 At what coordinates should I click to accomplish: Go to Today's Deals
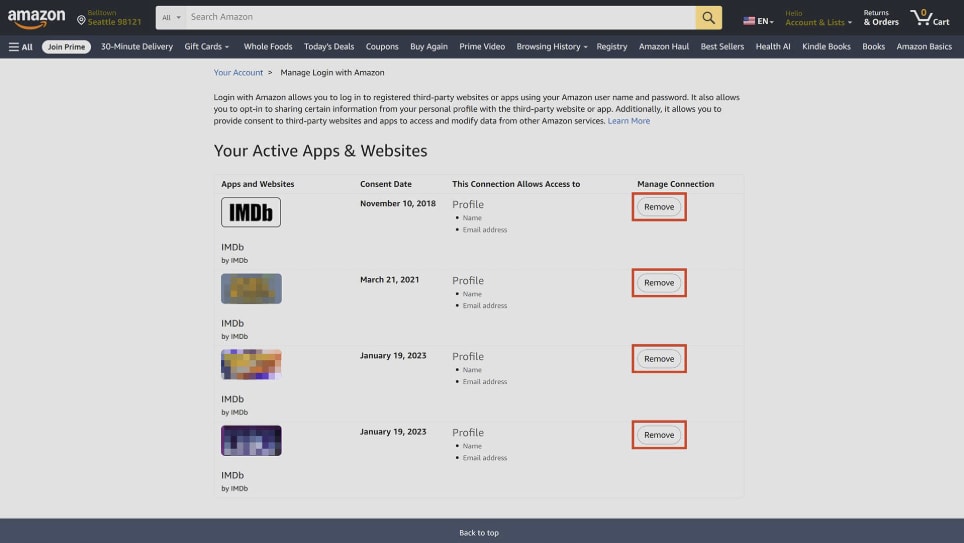pos(329,47)
